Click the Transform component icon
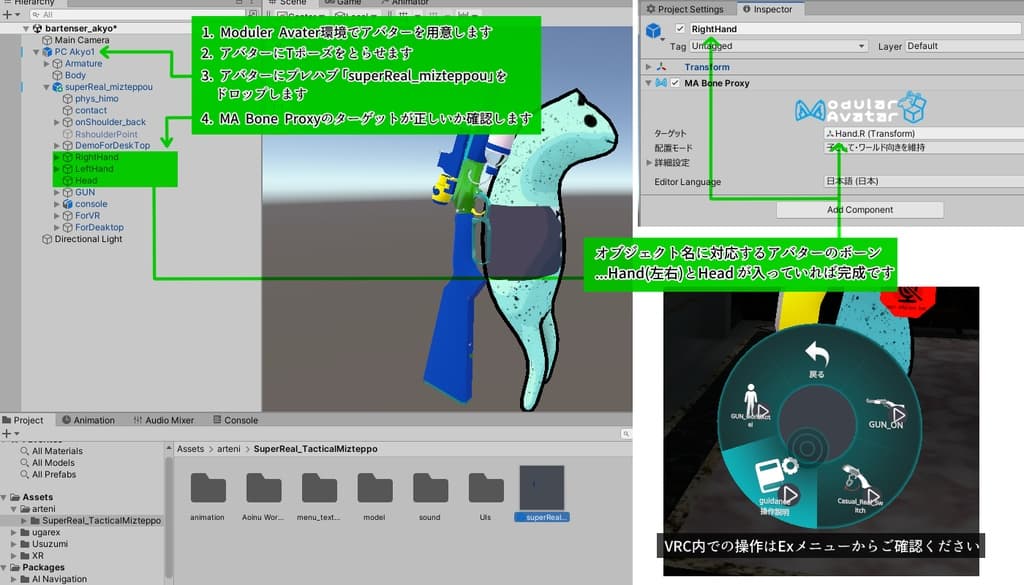The width and height of the screenshot is (1024, 585). click(662, 67)
